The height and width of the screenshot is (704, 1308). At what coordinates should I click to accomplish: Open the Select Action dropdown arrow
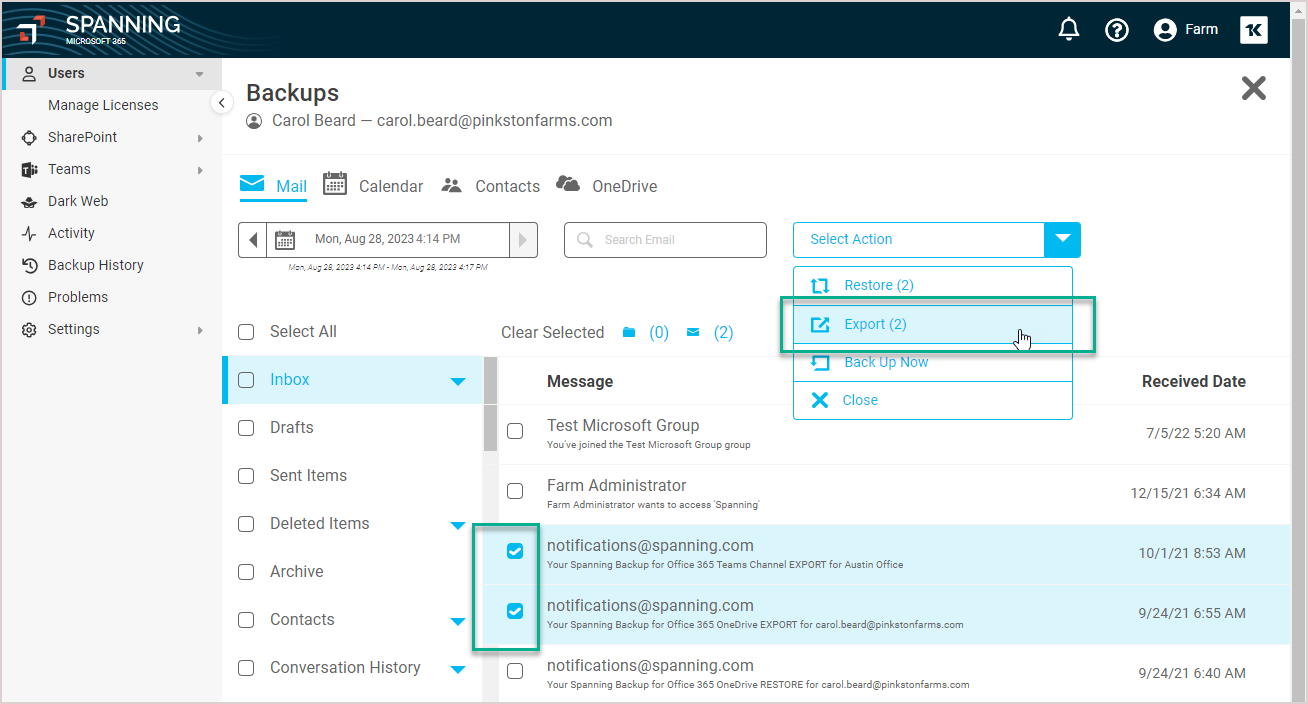click(1062, 240)
